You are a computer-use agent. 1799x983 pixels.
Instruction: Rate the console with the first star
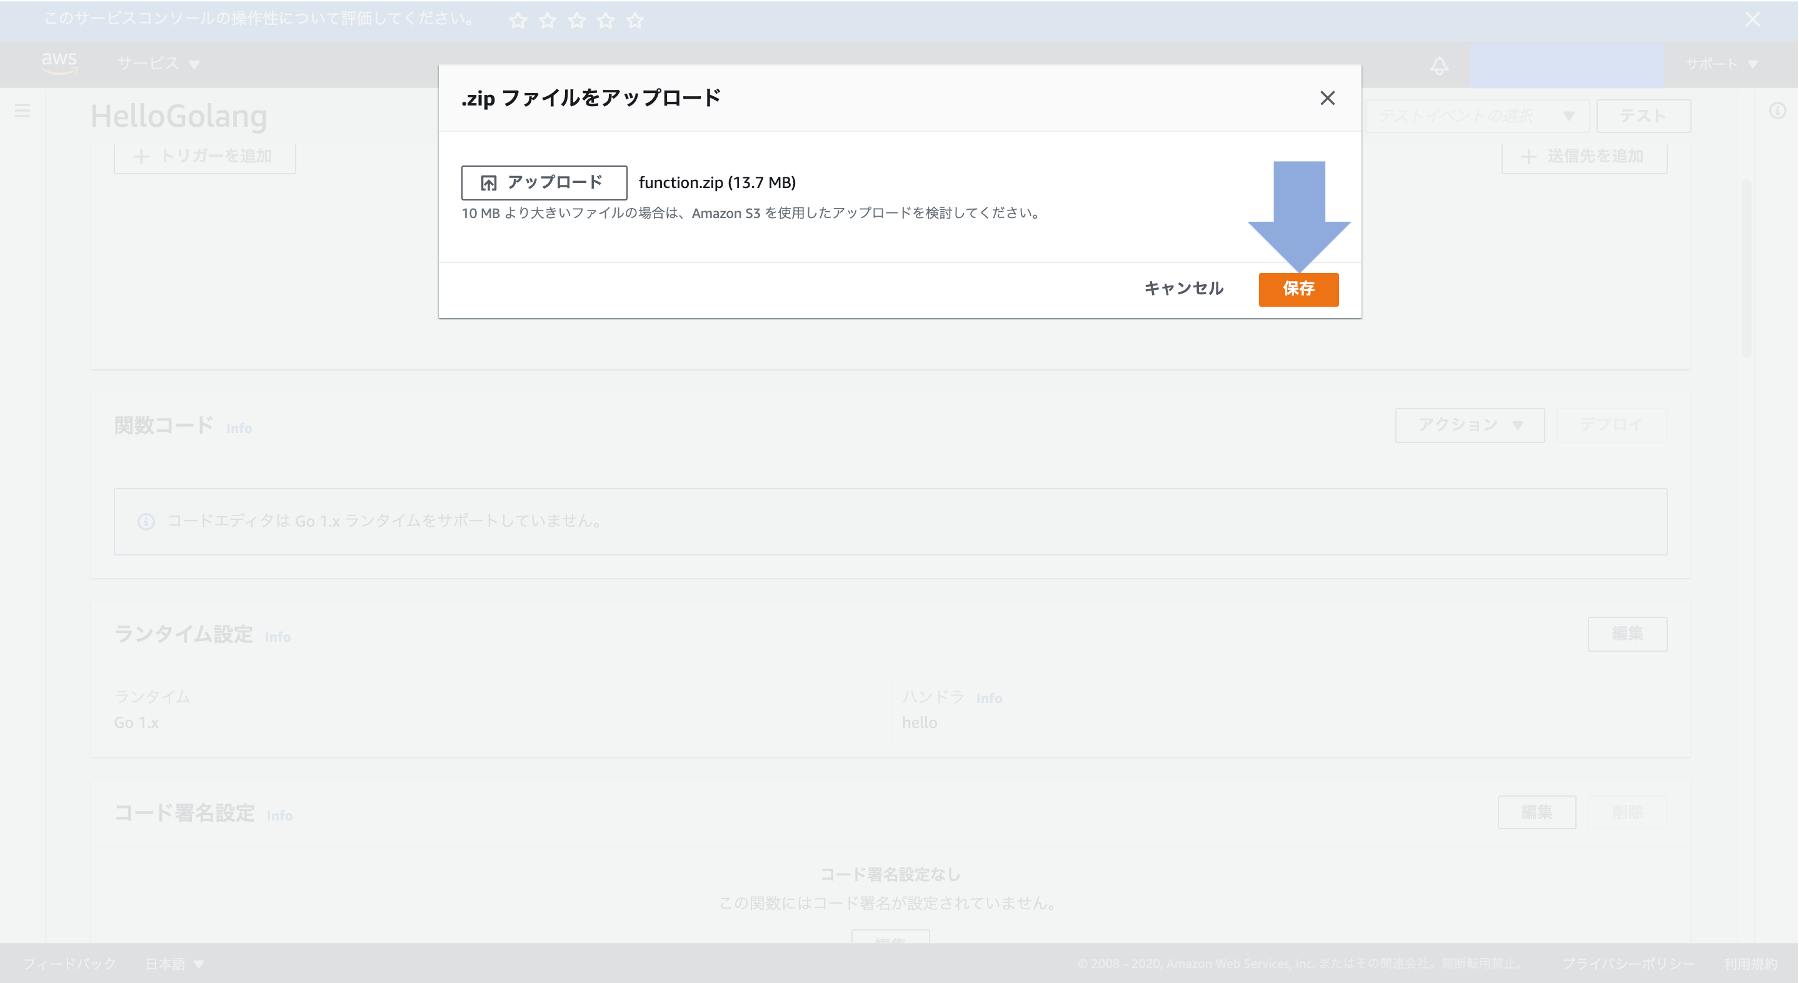518,20
